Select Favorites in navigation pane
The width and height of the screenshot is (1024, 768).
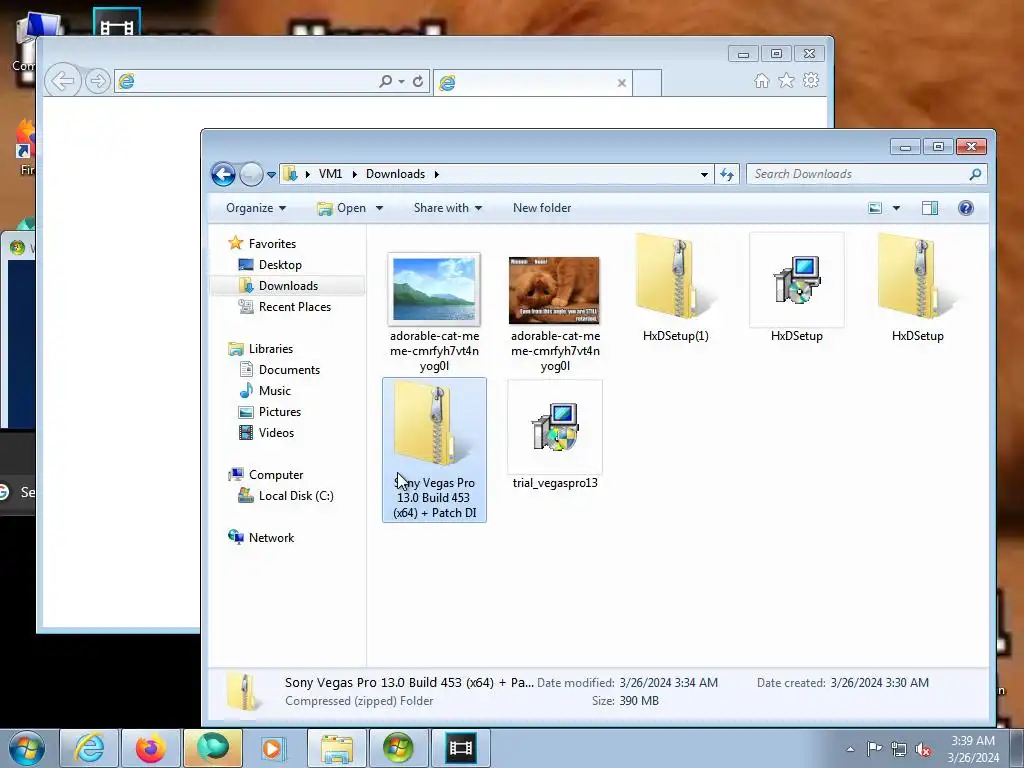(272, 244)
